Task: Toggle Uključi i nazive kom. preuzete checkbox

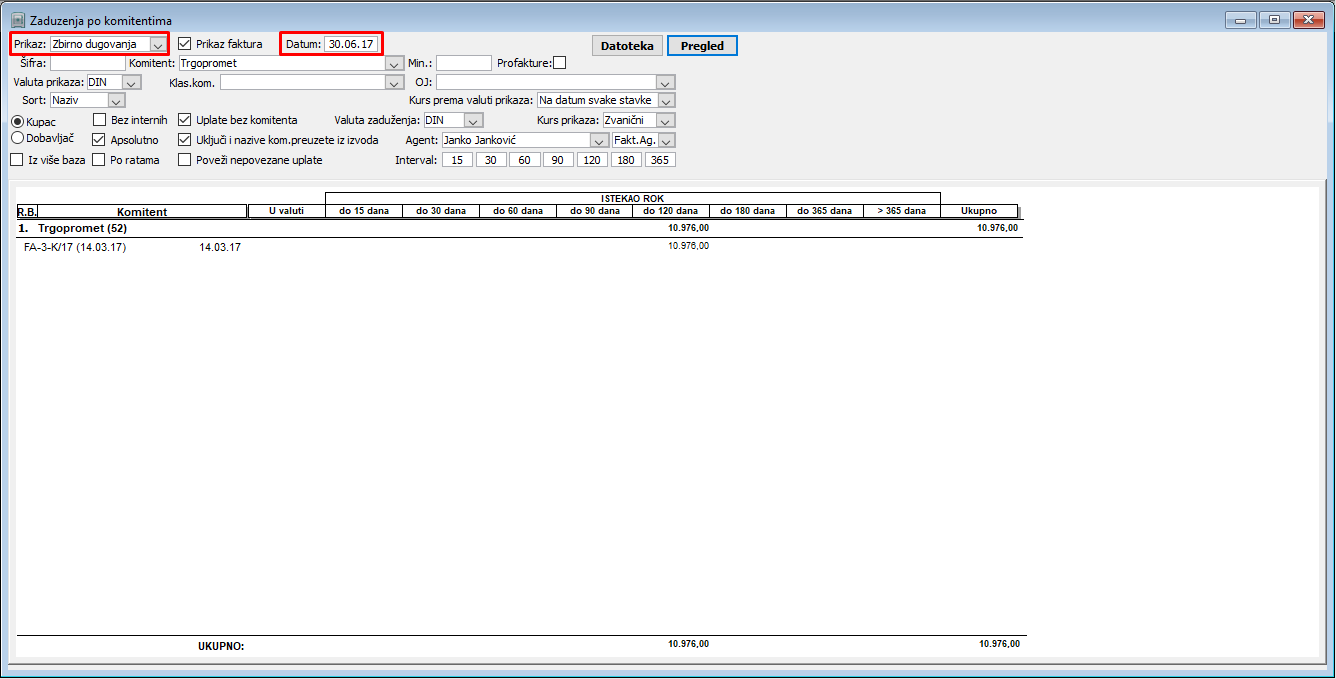Action: point(185,140)
